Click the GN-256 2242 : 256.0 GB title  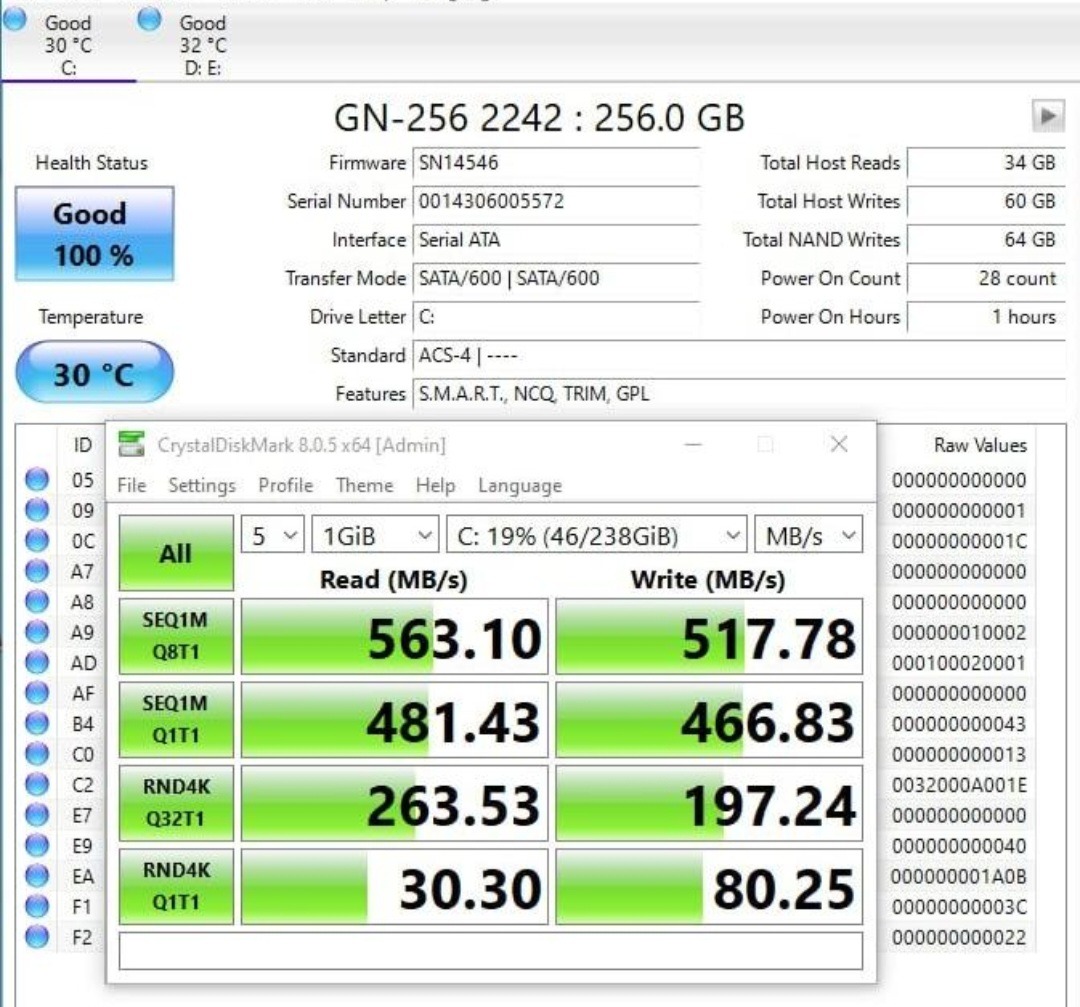pyautogui.click(x=539, y=118)
